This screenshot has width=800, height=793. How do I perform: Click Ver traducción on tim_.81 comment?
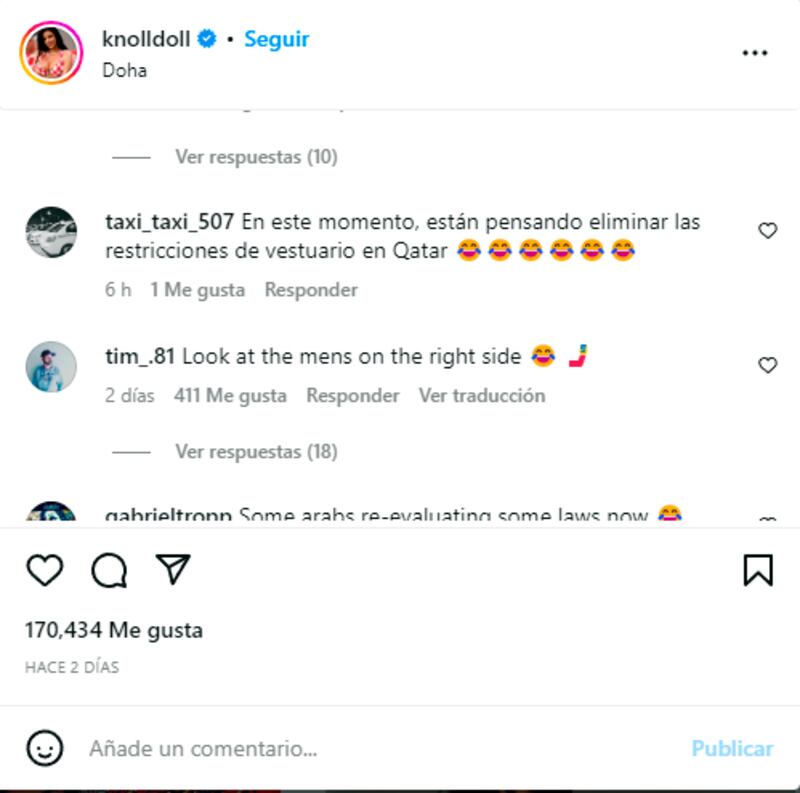click(482, 395)
